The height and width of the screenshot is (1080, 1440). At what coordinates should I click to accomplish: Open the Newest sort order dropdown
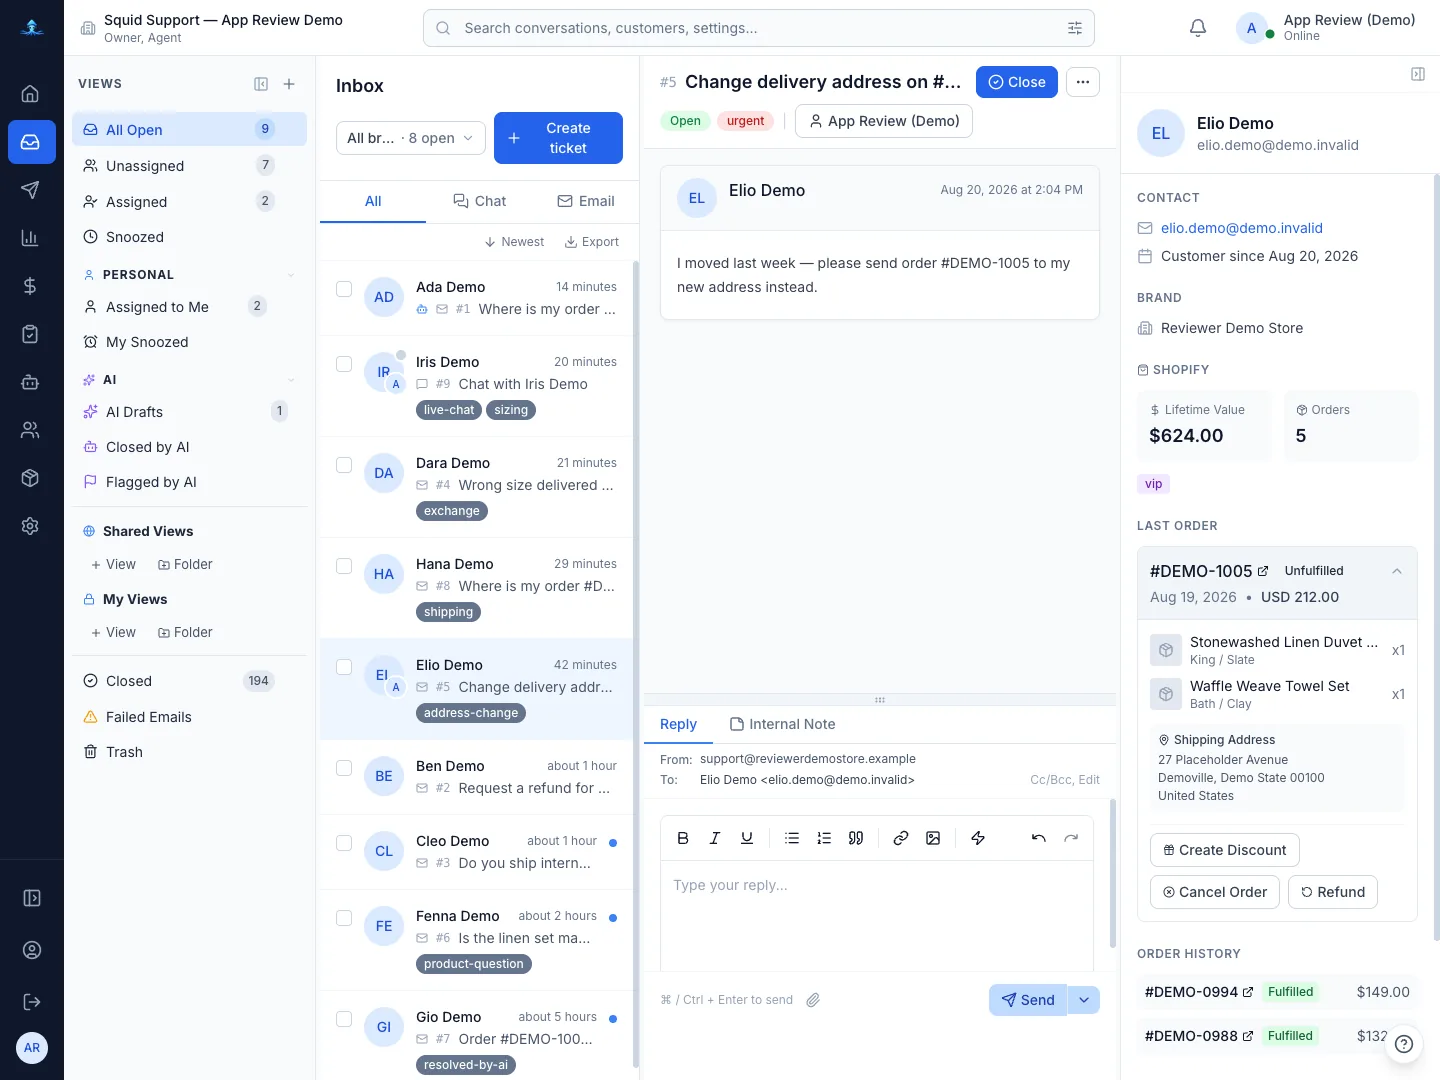pos(514,242)
